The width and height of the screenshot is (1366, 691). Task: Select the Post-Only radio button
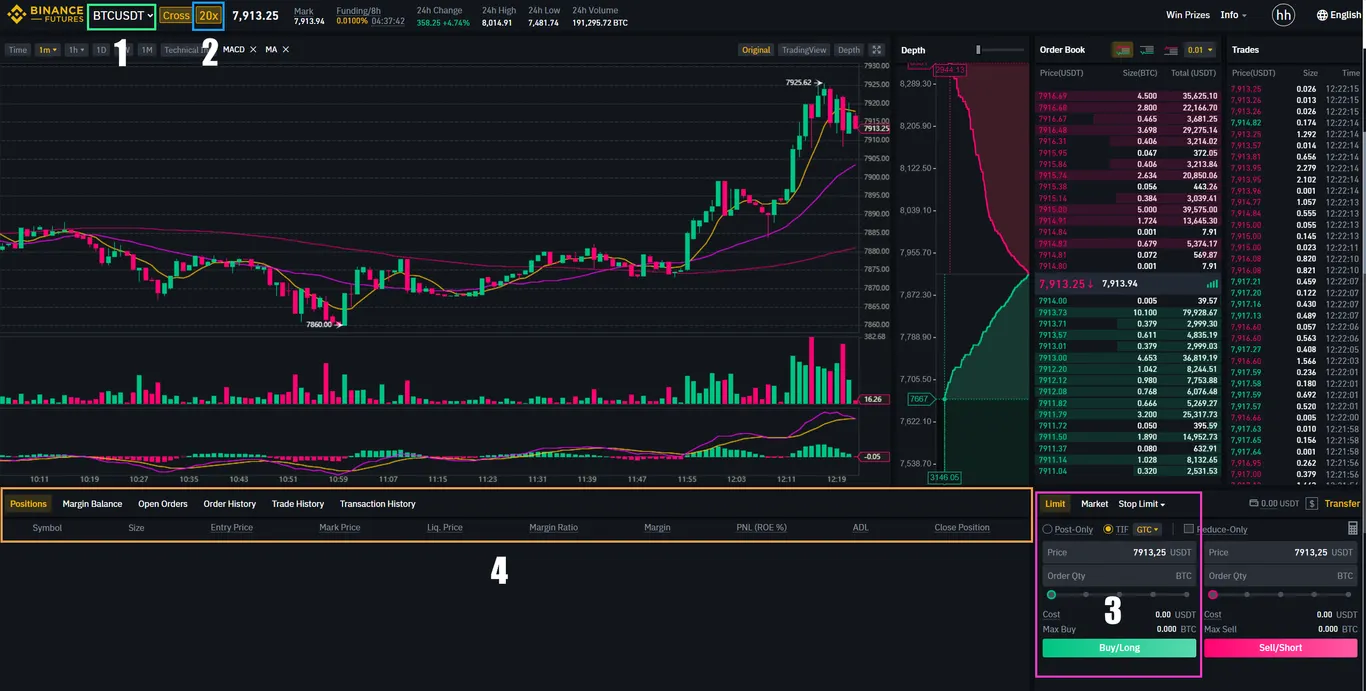1048,529
